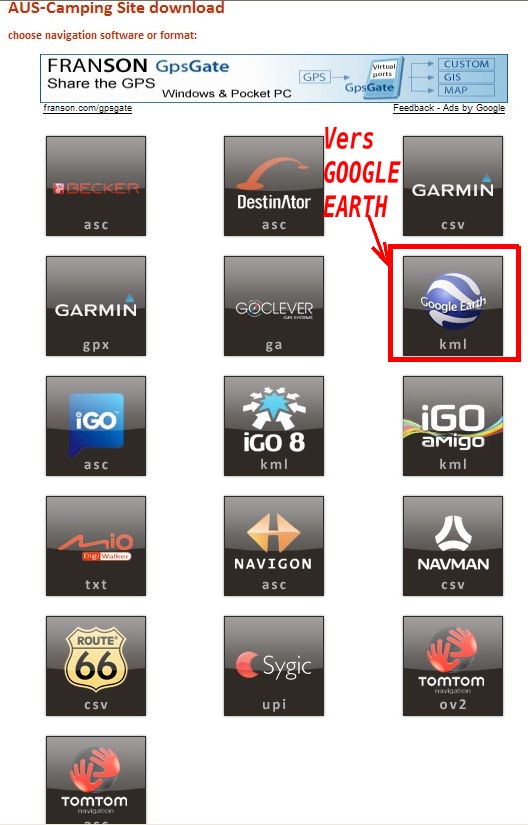Select the iGO amigo kml tile
This screenshot has width=528, height=825.
click(453, 426)
